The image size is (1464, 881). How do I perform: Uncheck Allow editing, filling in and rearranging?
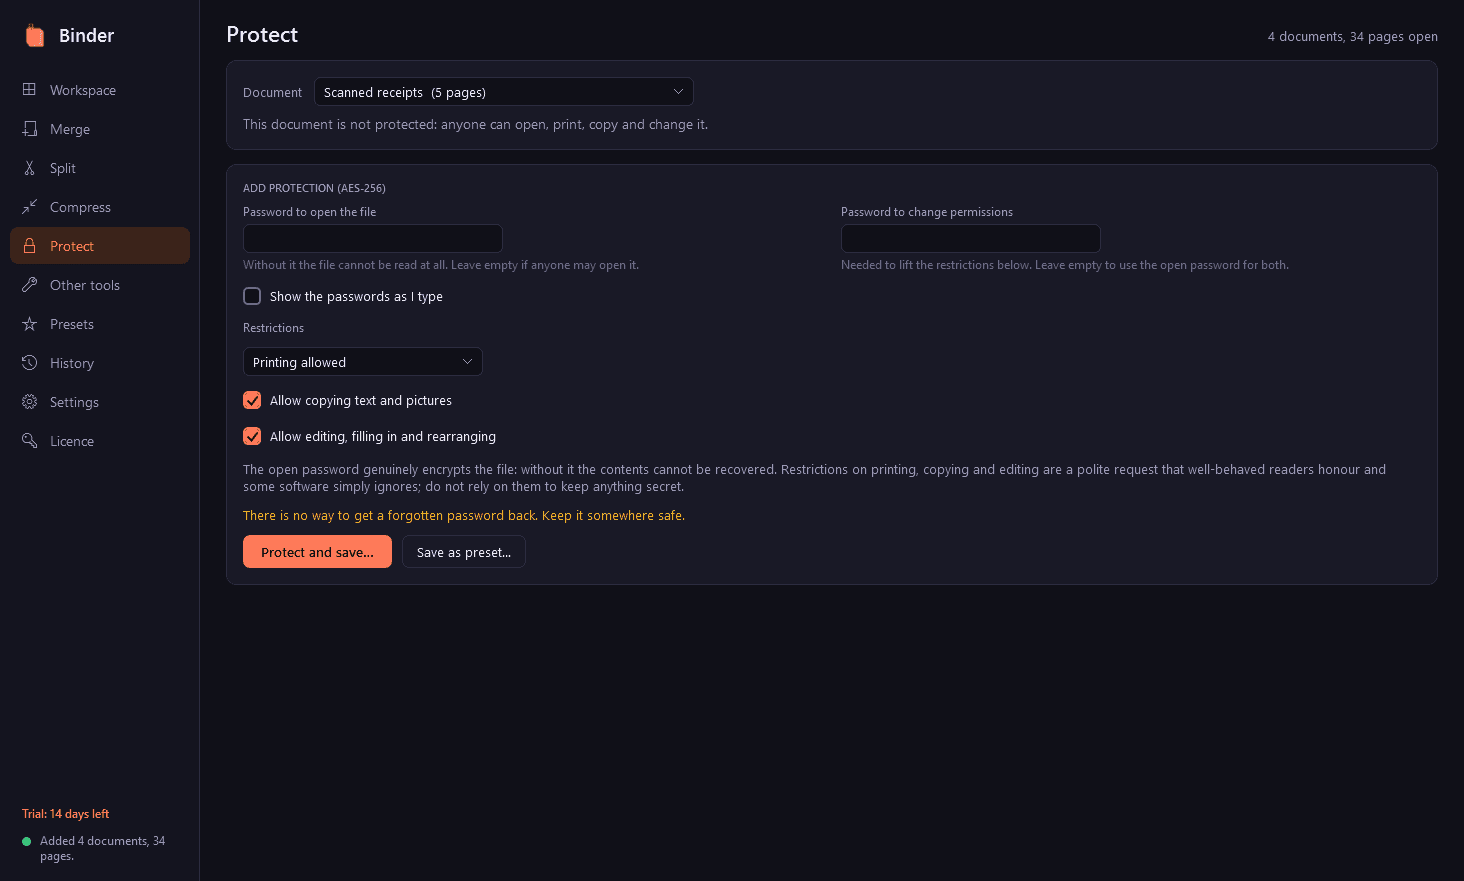tap(252, 436)
